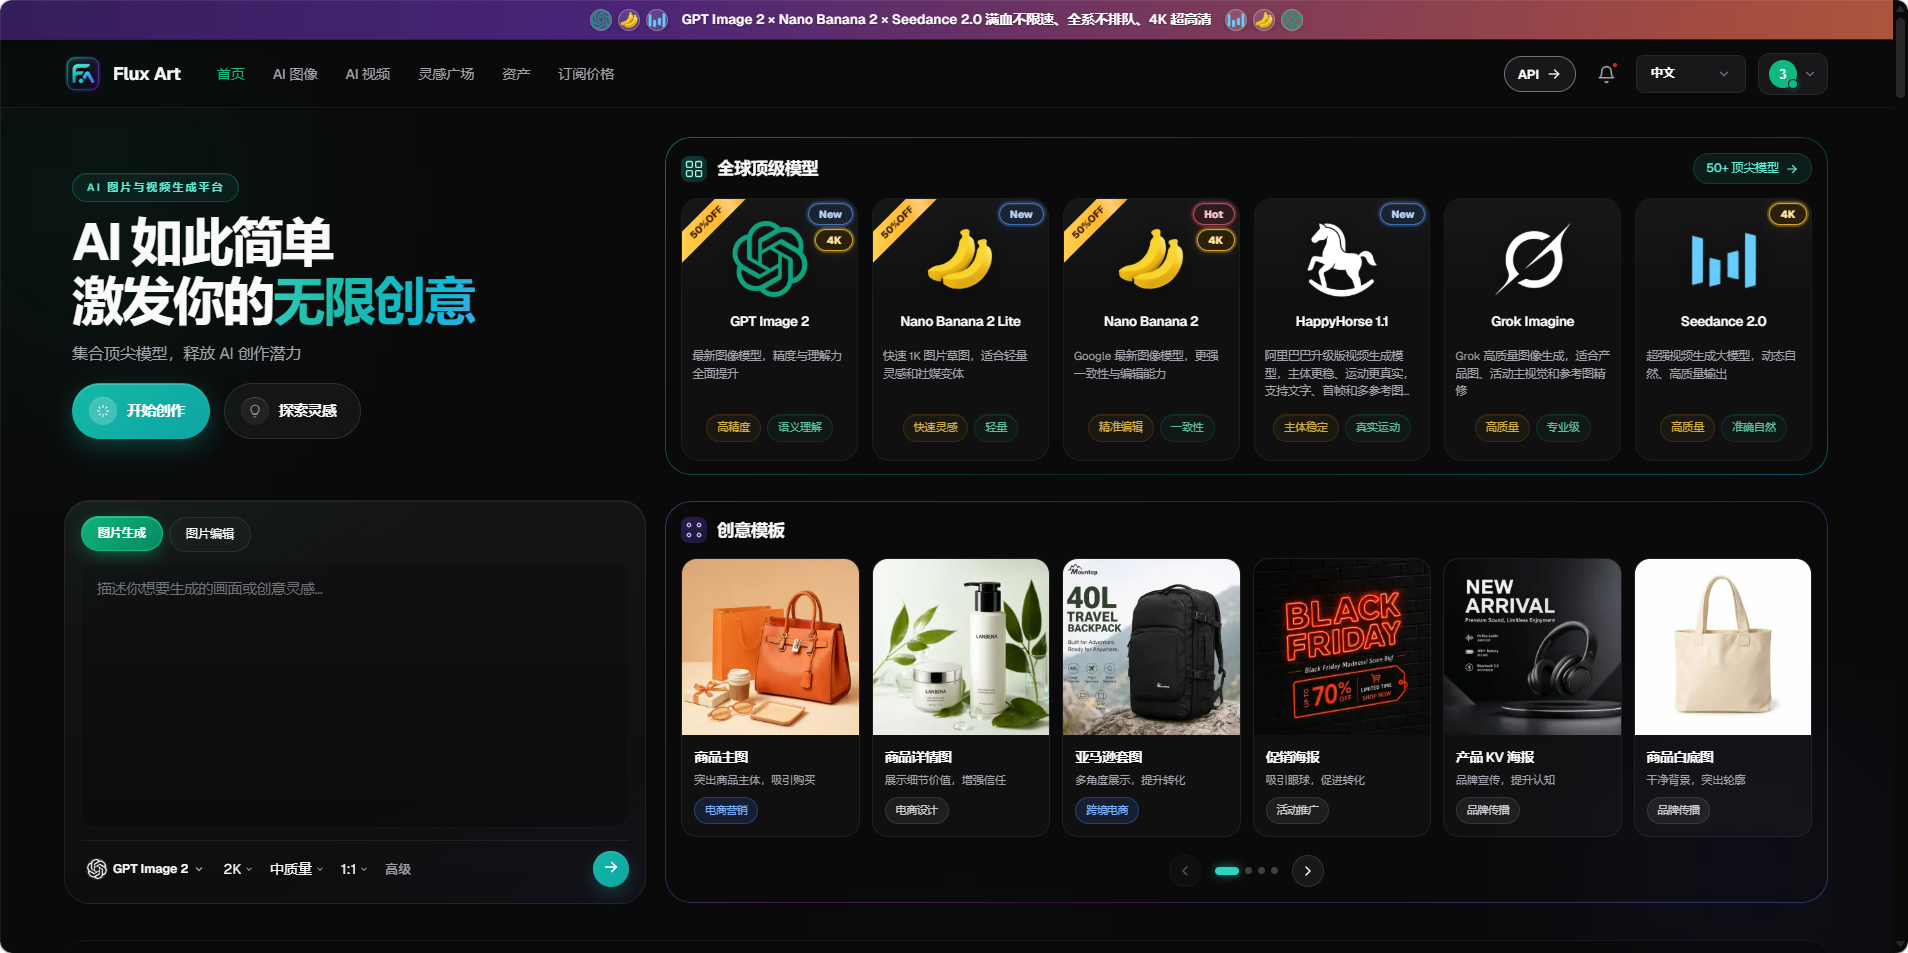This screenshot has height=953, width=1908.
Task: Click the Nano Banana 2 Lite banana icon
Action: [960, 259]
